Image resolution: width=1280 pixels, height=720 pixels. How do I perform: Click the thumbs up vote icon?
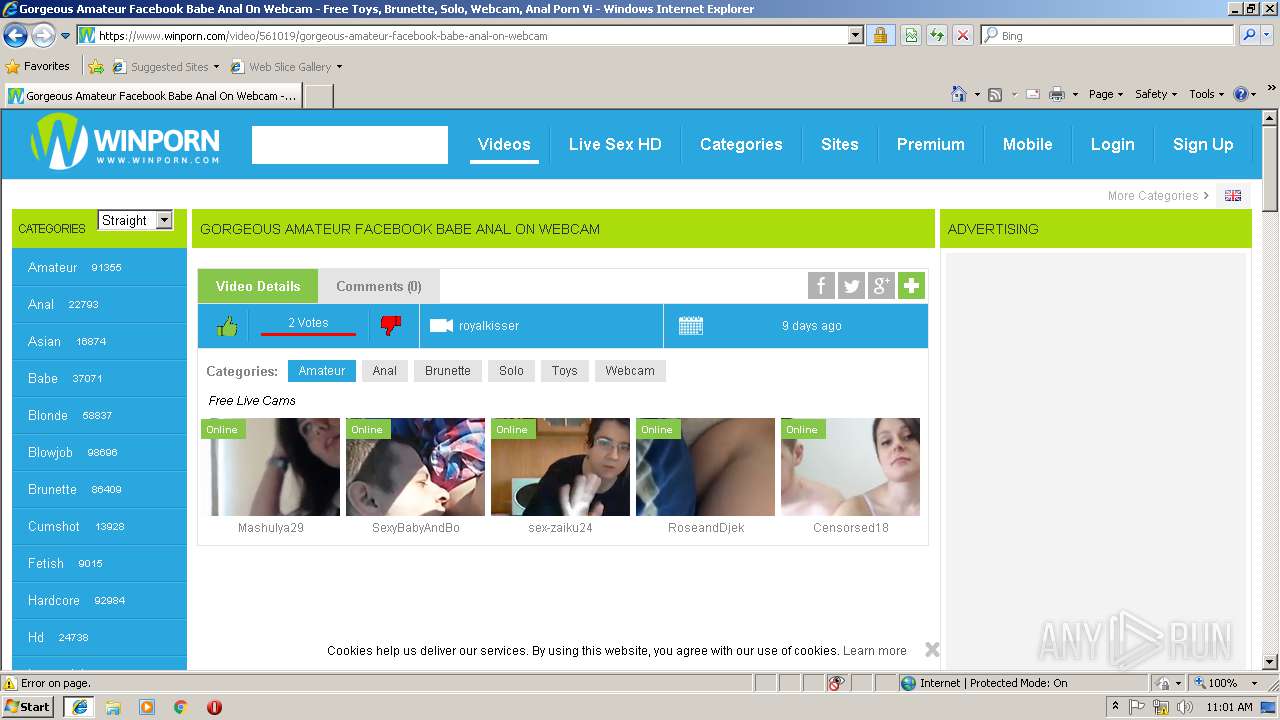pos(227,326)
